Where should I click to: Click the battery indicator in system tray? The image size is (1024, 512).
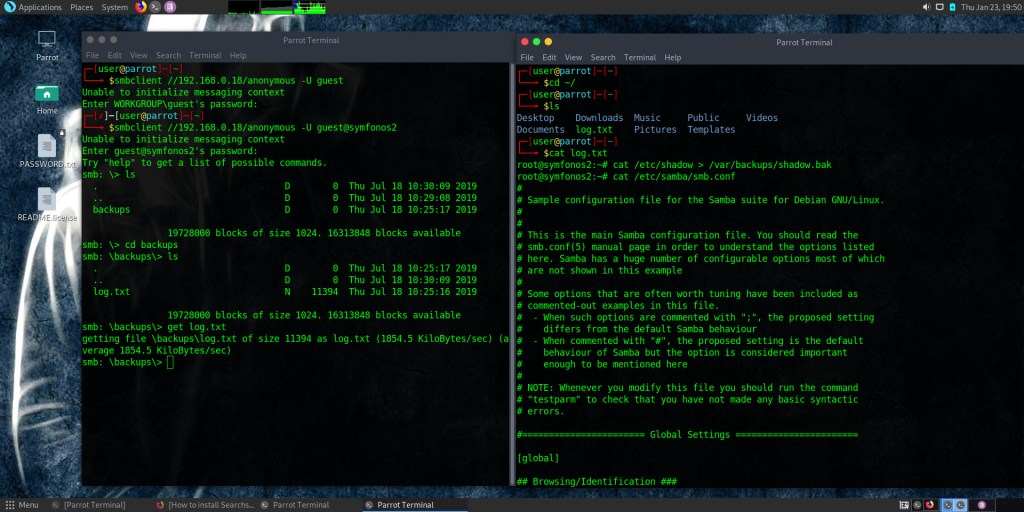tap(952, 7)
